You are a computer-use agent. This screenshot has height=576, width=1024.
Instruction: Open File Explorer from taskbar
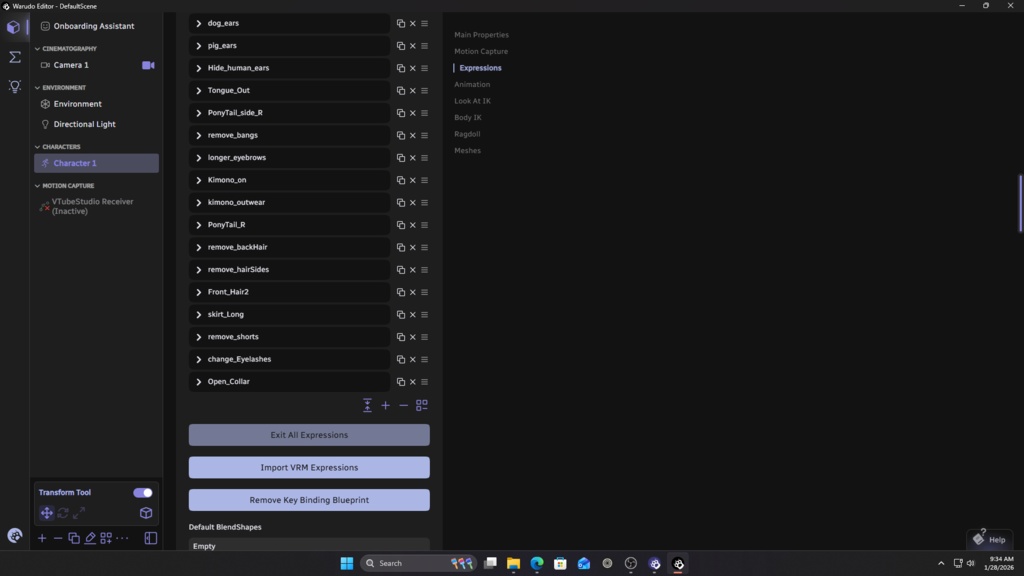click(x=513, y=564)
